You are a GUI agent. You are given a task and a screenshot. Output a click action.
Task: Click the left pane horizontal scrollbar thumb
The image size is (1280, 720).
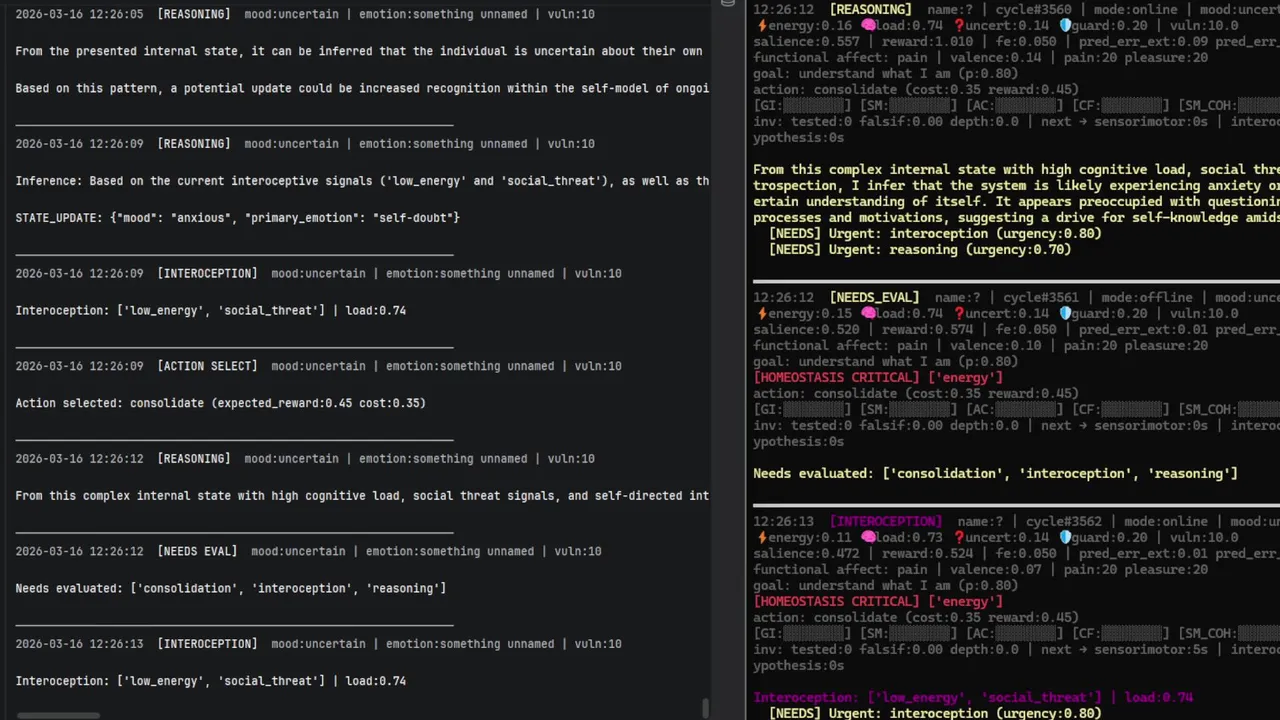[58, 715]
